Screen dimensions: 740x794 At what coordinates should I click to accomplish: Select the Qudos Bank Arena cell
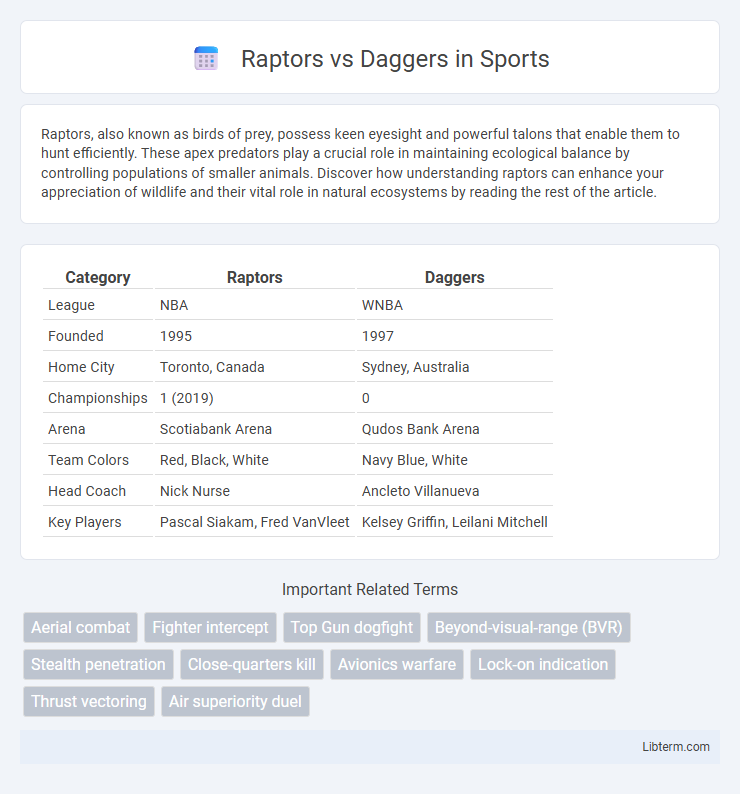(455, 429)
